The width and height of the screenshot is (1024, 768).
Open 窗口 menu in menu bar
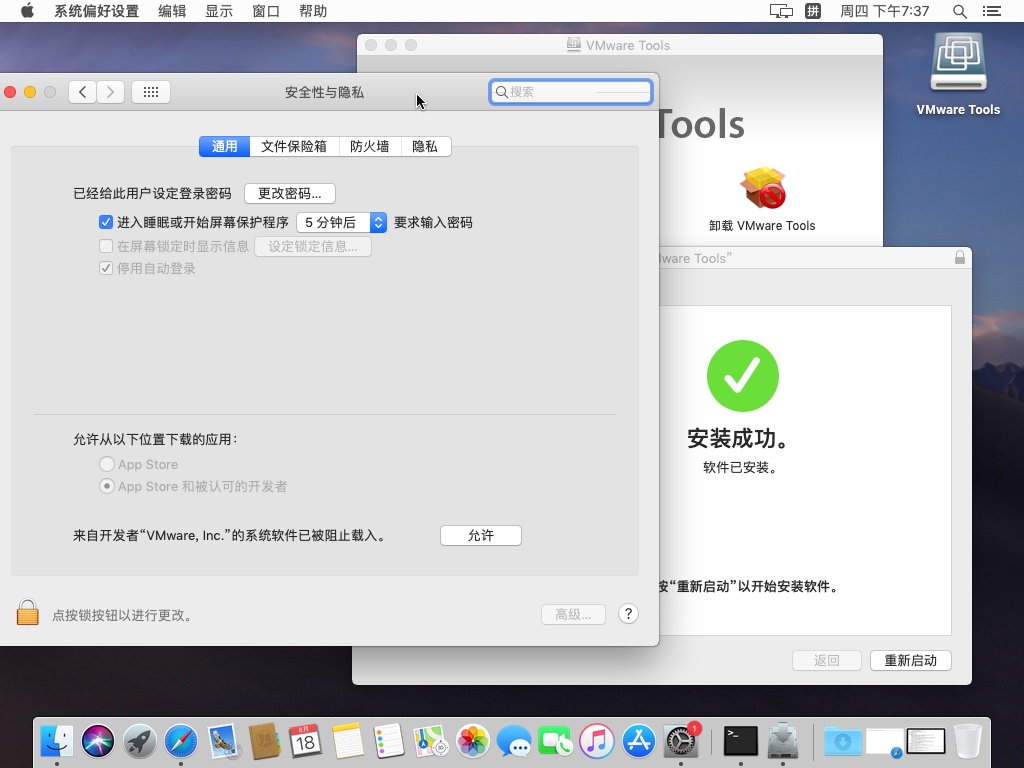pos(266,11)
